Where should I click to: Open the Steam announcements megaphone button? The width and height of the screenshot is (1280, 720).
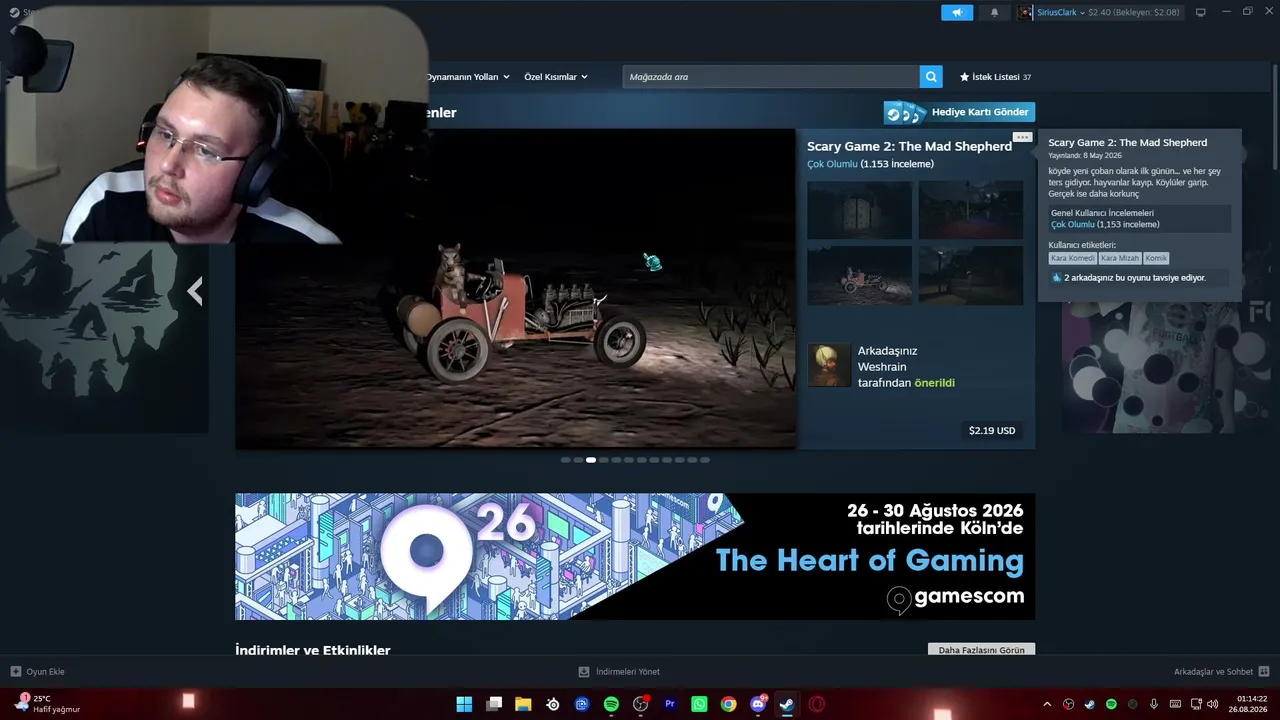(957, 12)
